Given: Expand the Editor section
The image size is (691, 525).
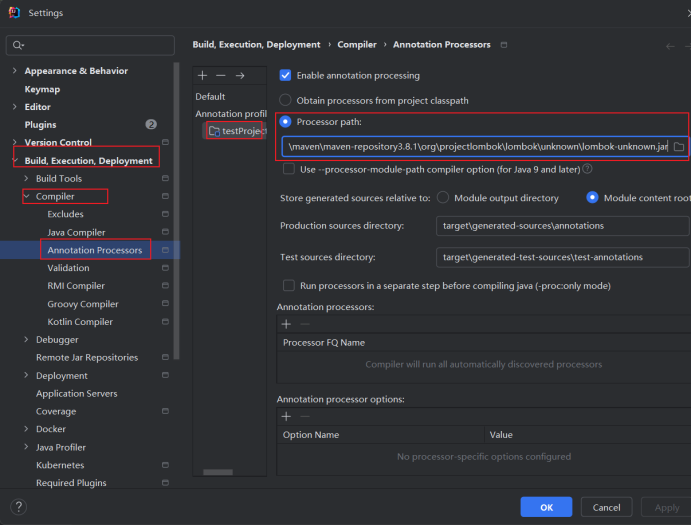Looking at the screenshot, I should point(15,107).
